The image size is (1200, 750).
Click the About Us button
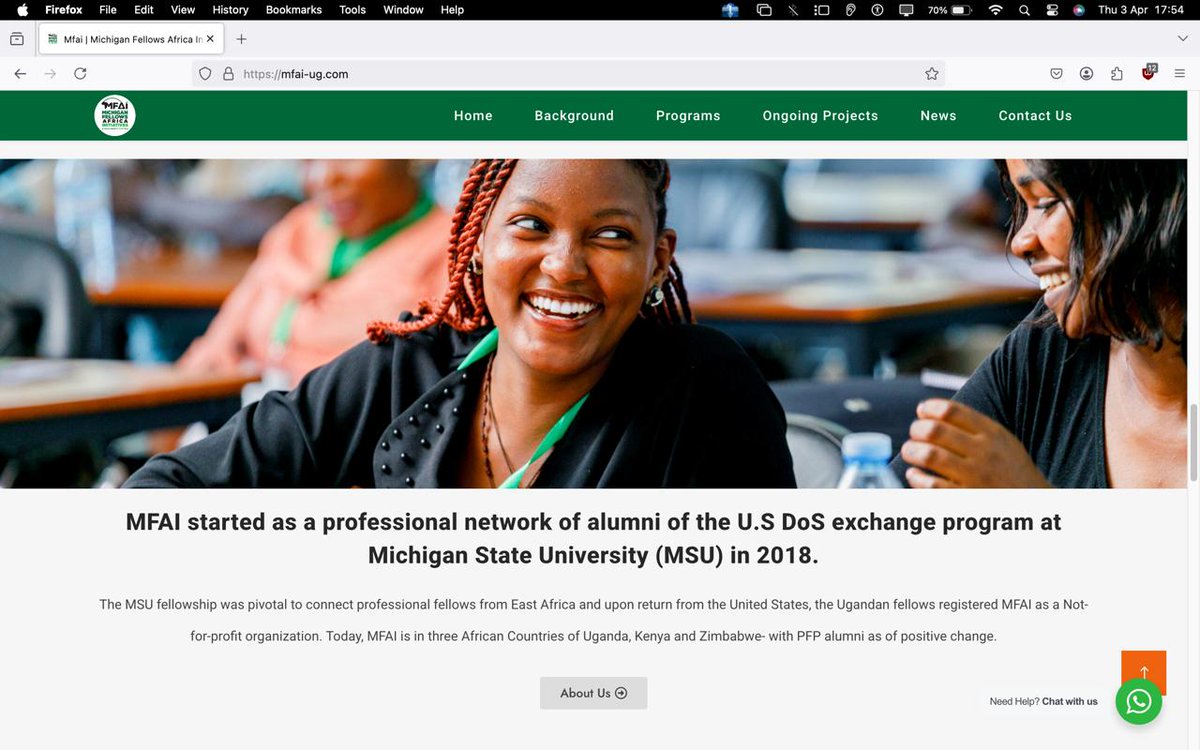coord(594,693)
